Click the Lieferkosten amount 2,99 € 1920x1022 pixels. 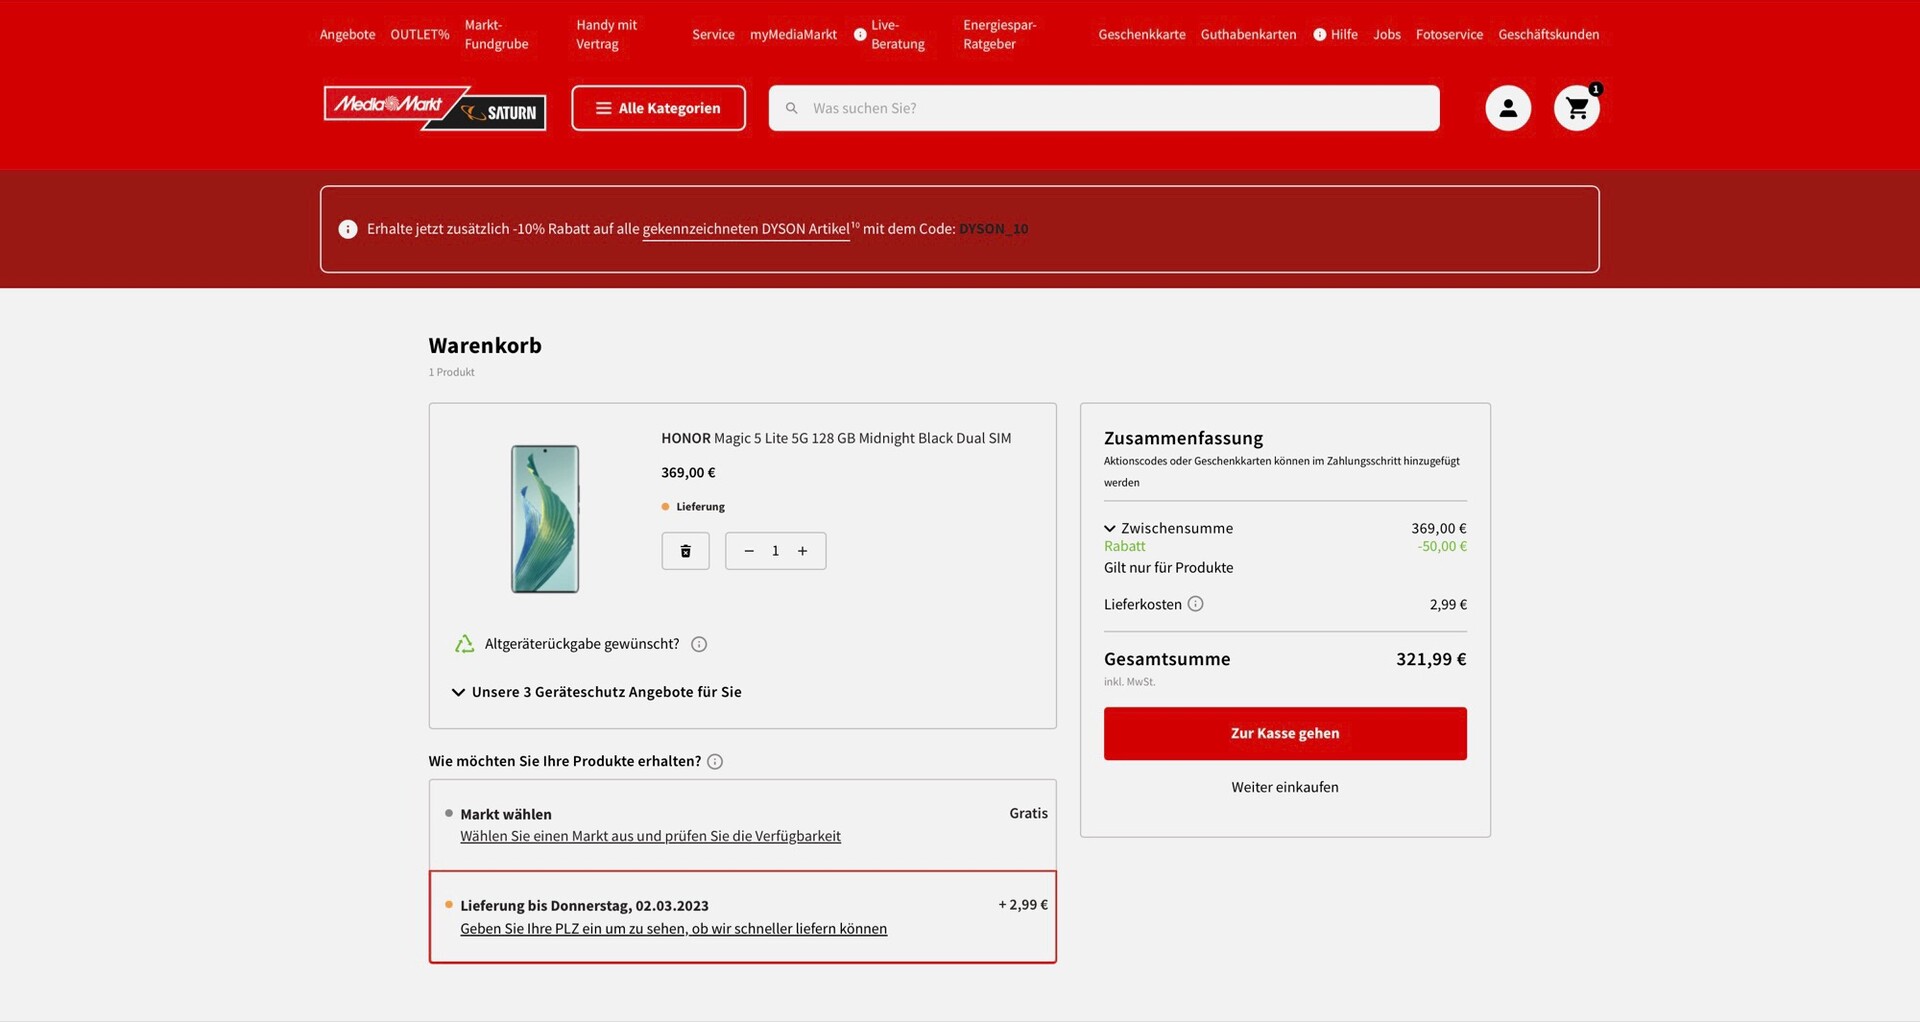click(1448, 604)
